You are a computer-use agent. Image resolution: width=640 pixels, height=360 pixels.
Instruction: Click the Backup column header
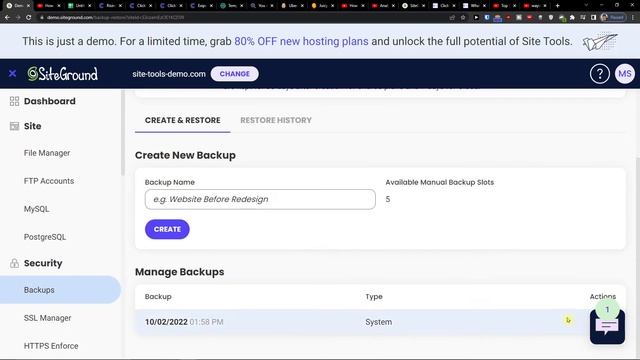158,297
